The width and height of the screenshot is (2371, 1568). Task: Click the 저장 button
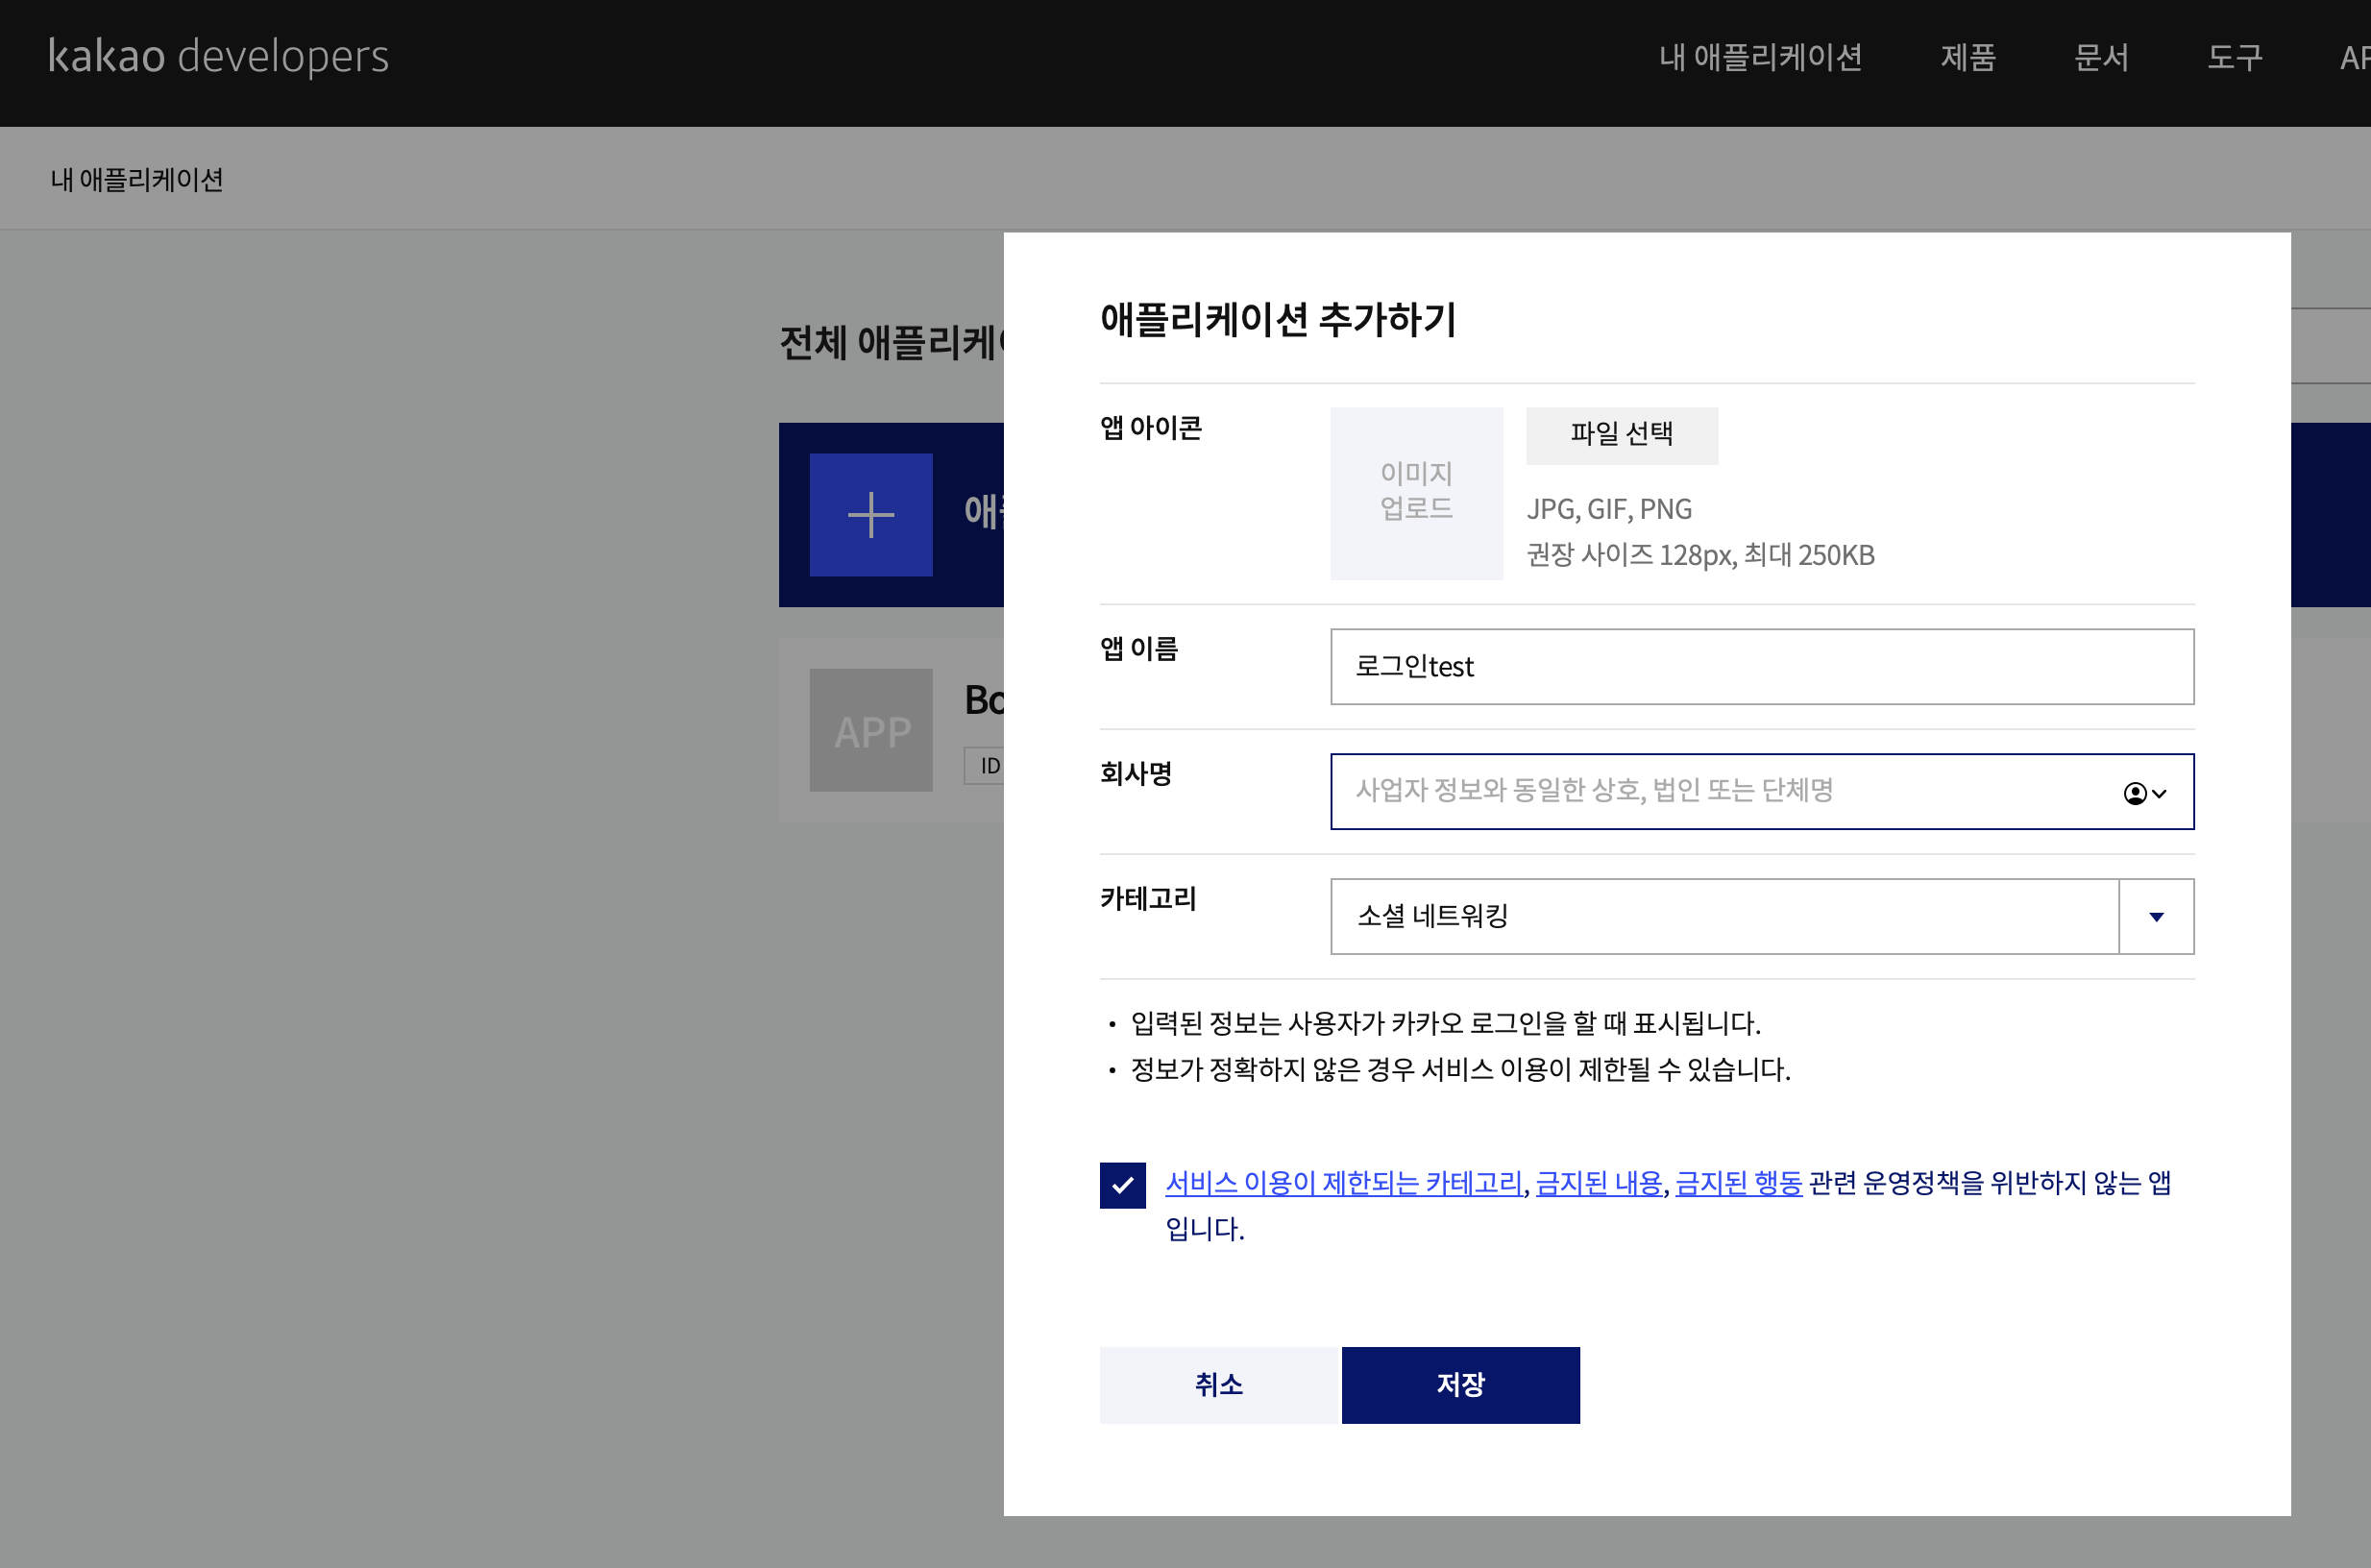click(1460, 1385)
